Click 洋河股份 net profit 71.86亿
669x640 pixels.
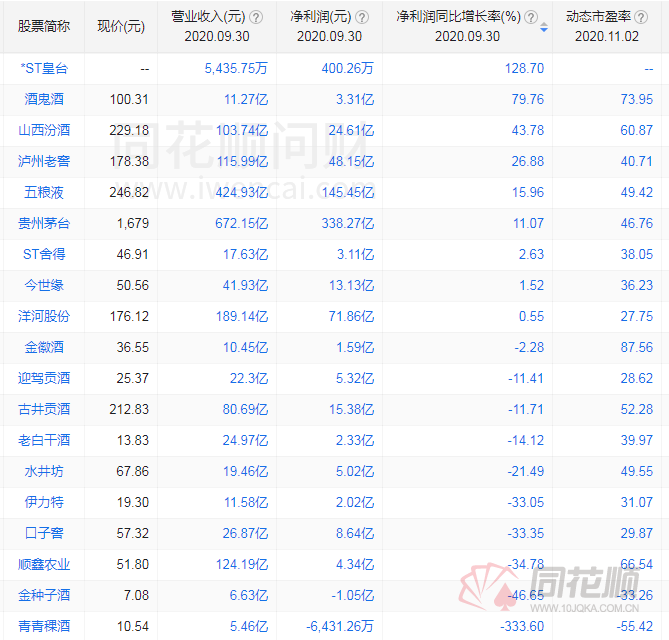351,316
